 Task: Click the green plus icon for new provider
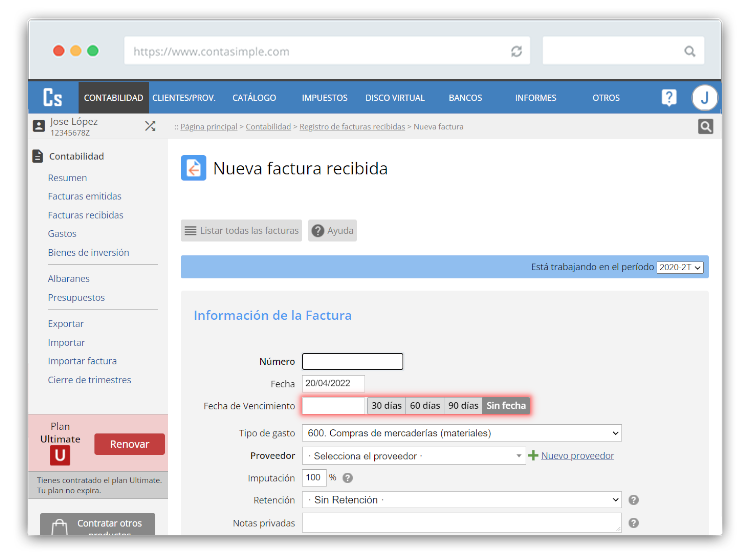[533, 455]
